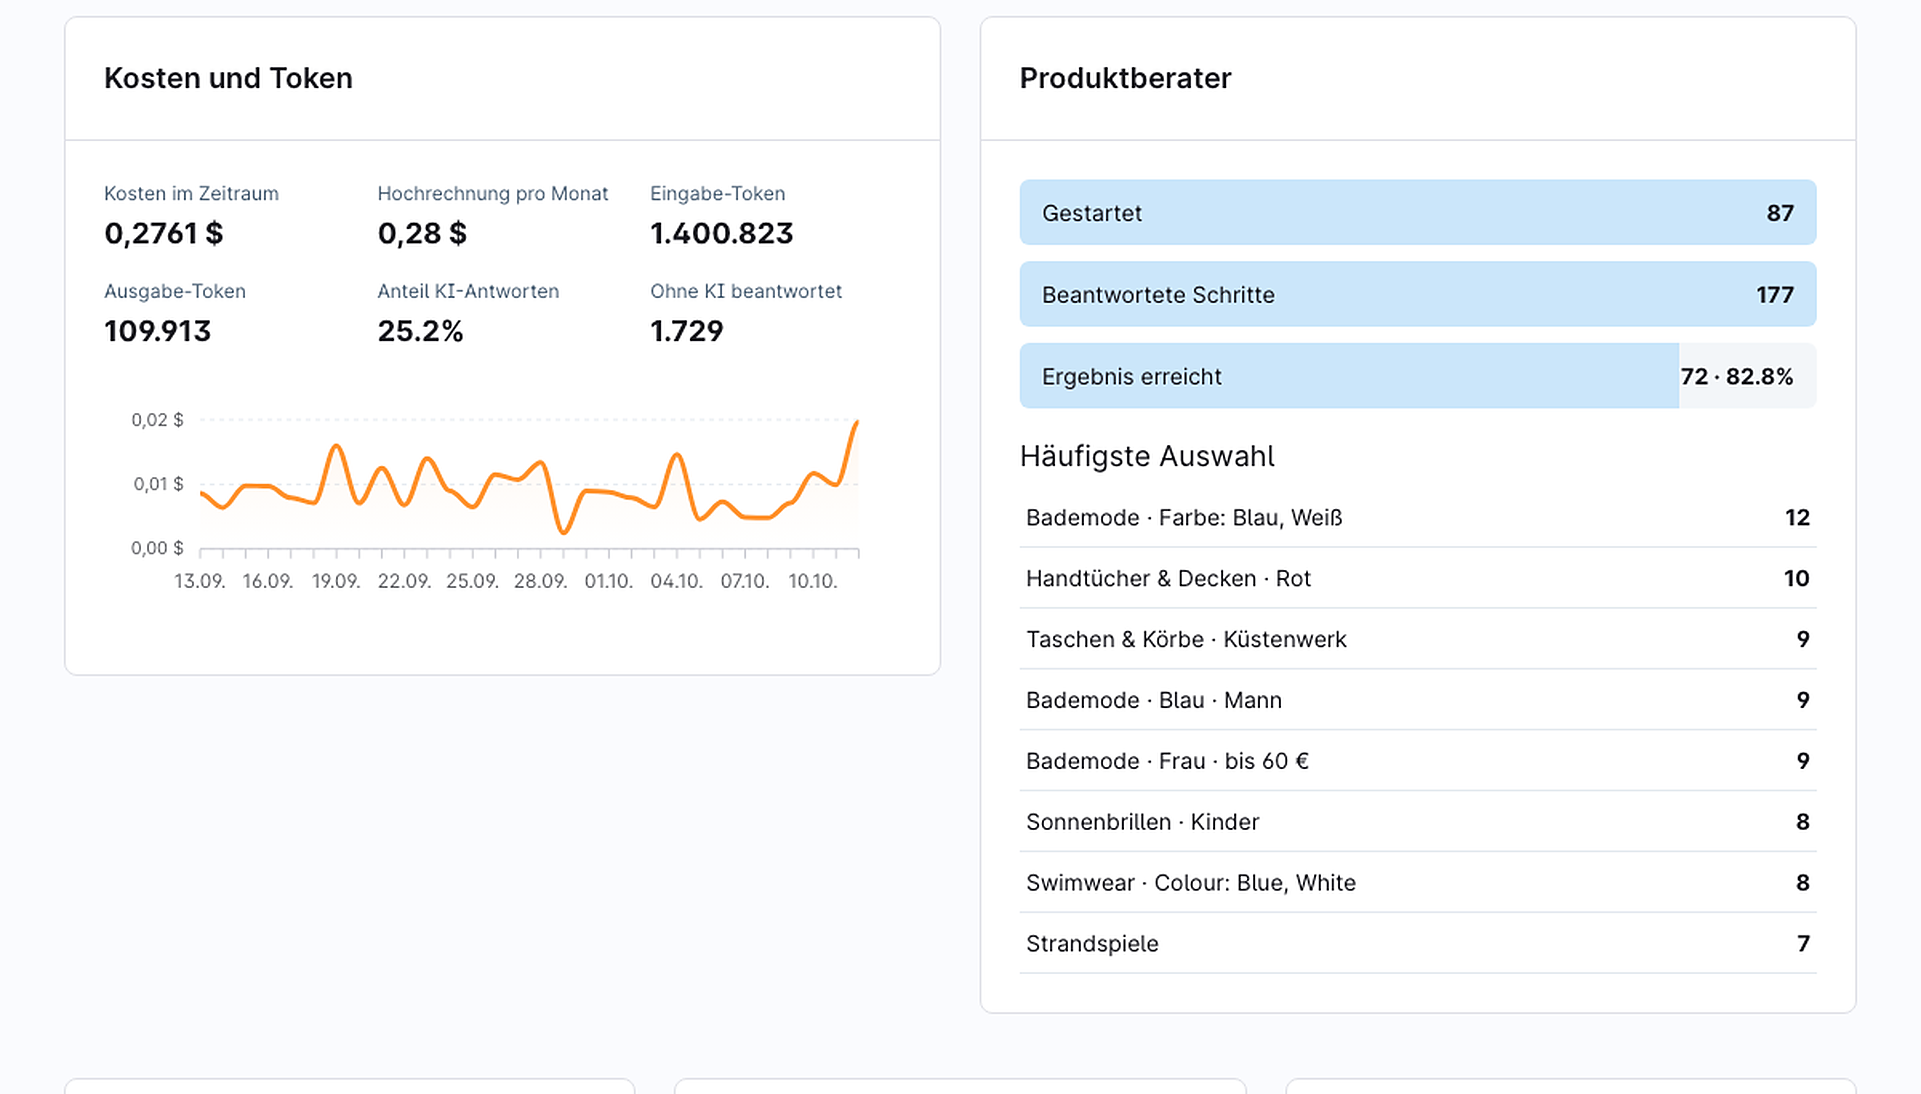Click the Kosten und Token heading

(228, 78)
